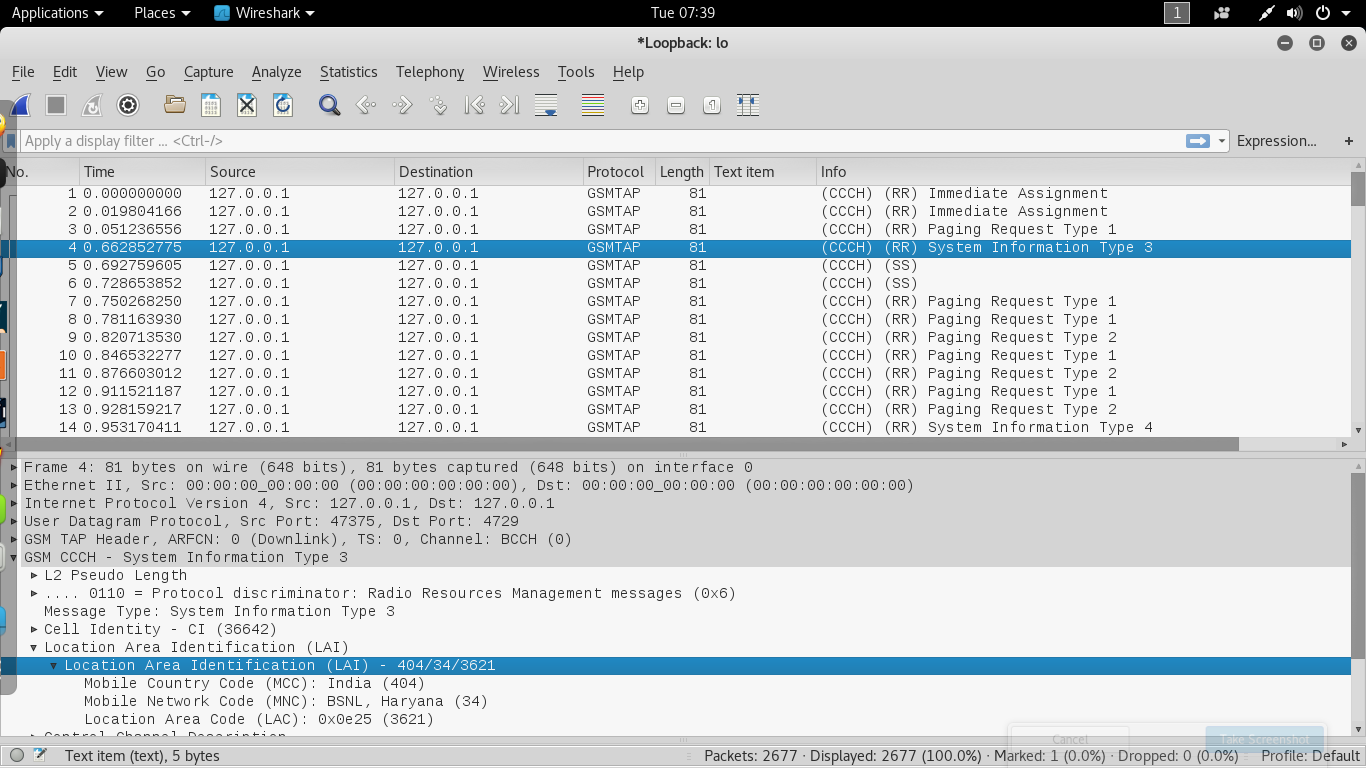Open the Telephony menu

429,72
